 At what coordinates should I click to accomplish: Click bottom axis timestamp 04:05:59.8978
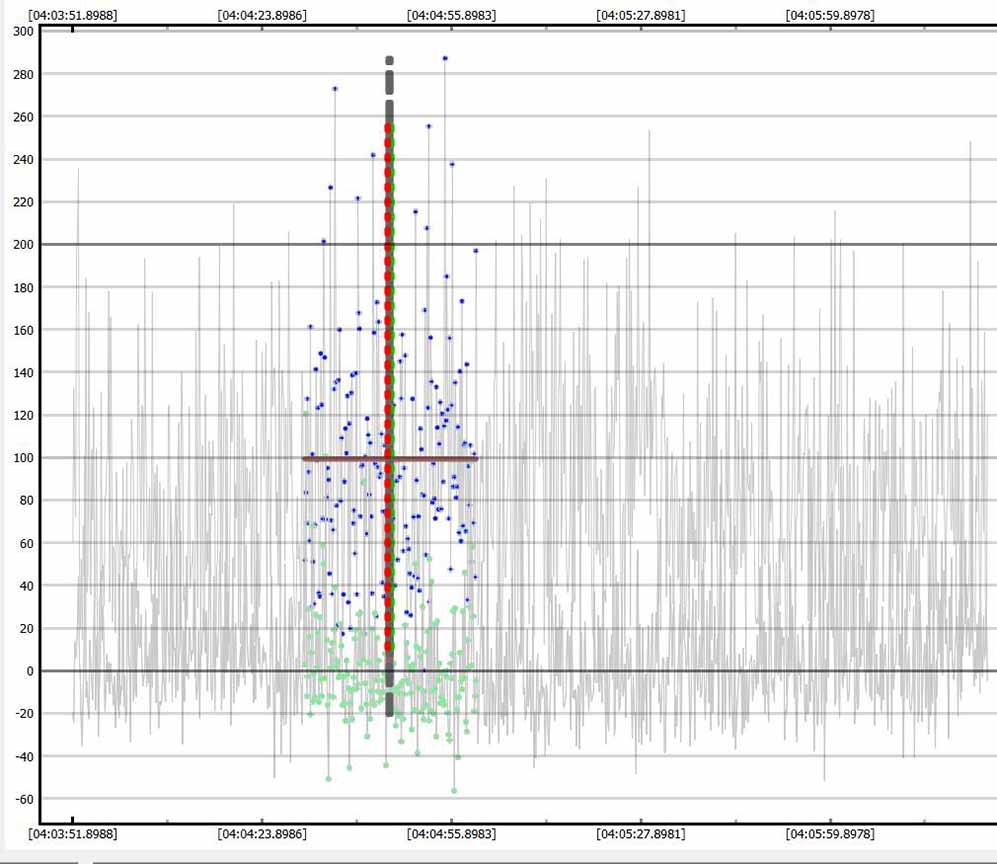point(831,834)
